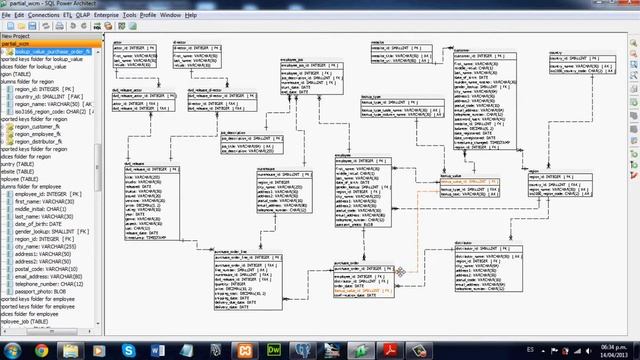Click the tree panel's horizontal scrollbar thumb
The image size is (640, 360).
coord(52,331)
